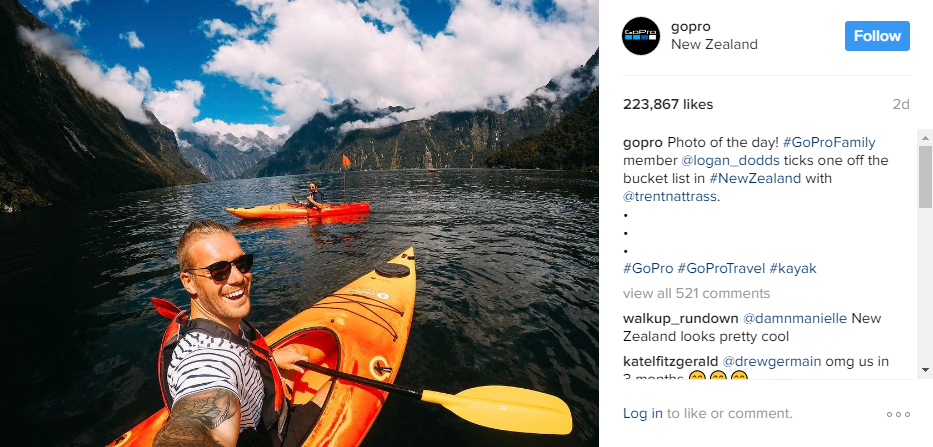Visit @damnmanielle mention in comment
The image size is (933, 447).
point(794,318)
